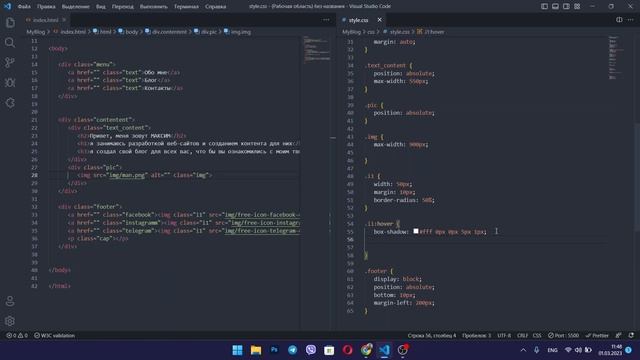Open the Файл menu

[24, 7]
